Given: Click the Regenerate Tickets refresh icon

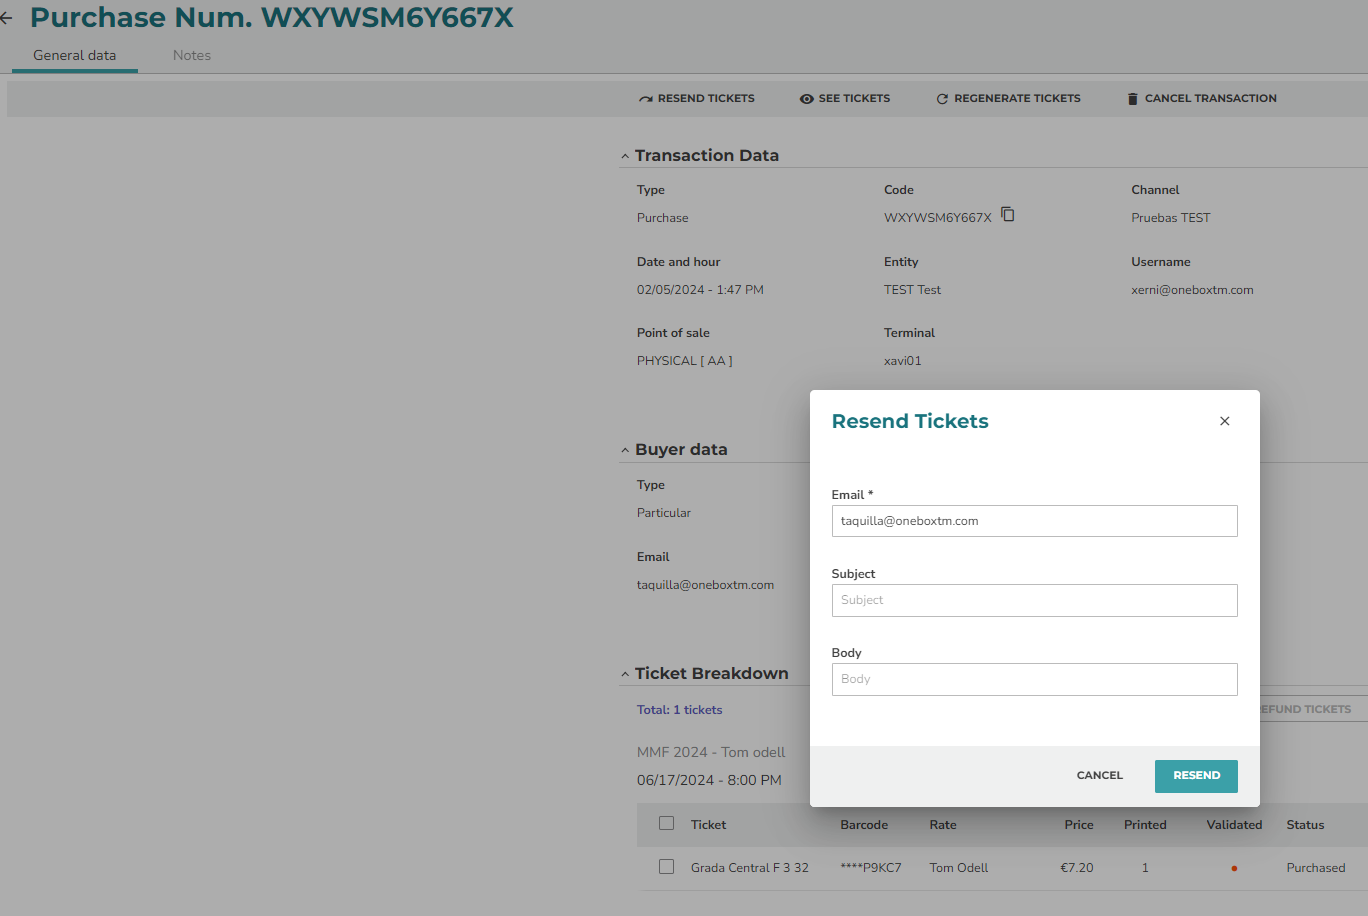Looking at the screenshot, I should click(x=942, y=99).
